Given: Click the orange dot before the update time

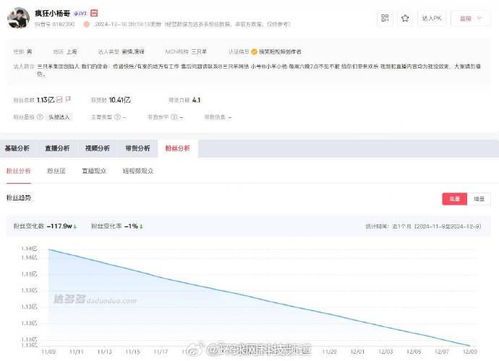Looking at the screenshot, I should coord(86,24).
